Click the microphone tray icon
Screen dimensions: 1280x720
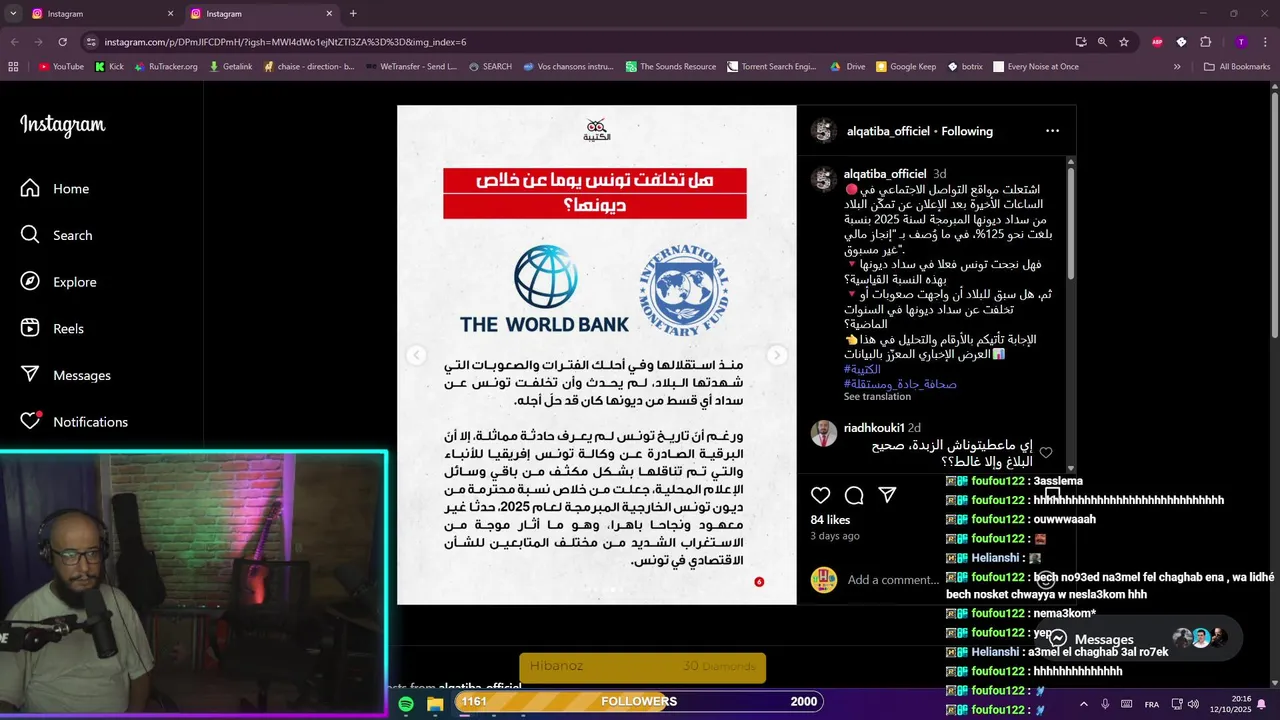[1105, 704]
